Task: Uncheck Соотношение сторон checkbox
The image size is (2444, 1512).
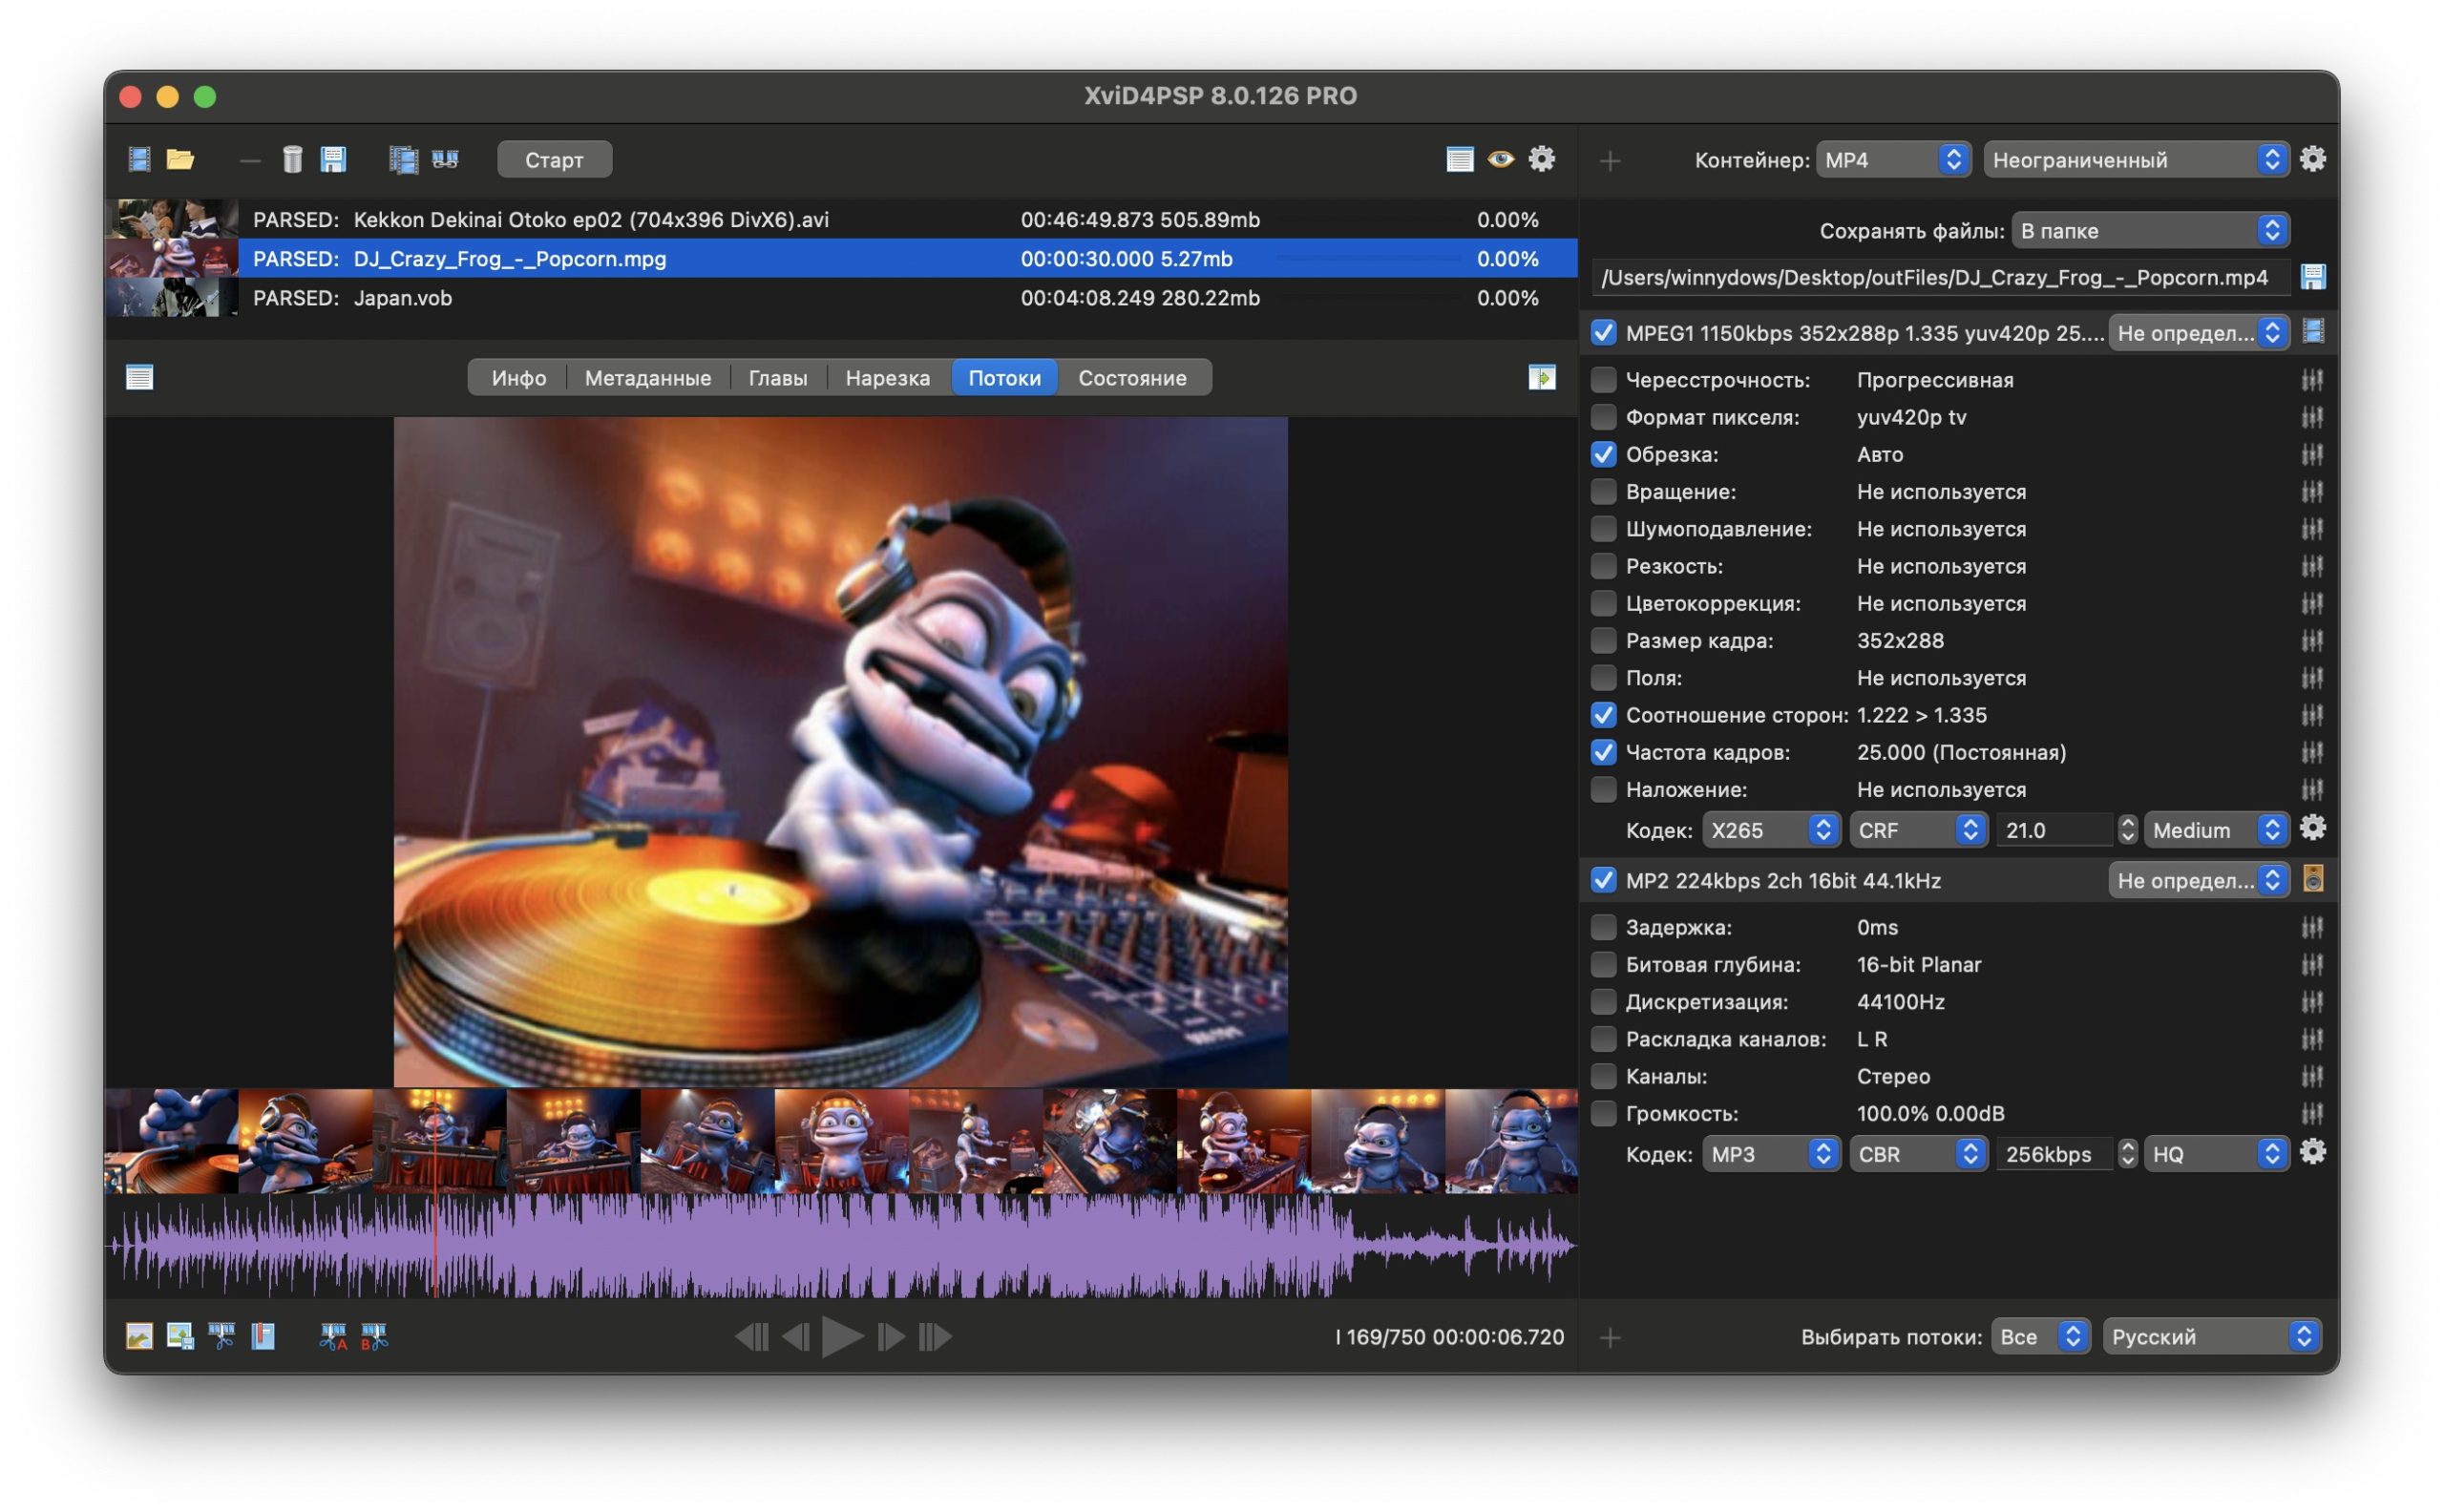Action: pos(1603,715)
